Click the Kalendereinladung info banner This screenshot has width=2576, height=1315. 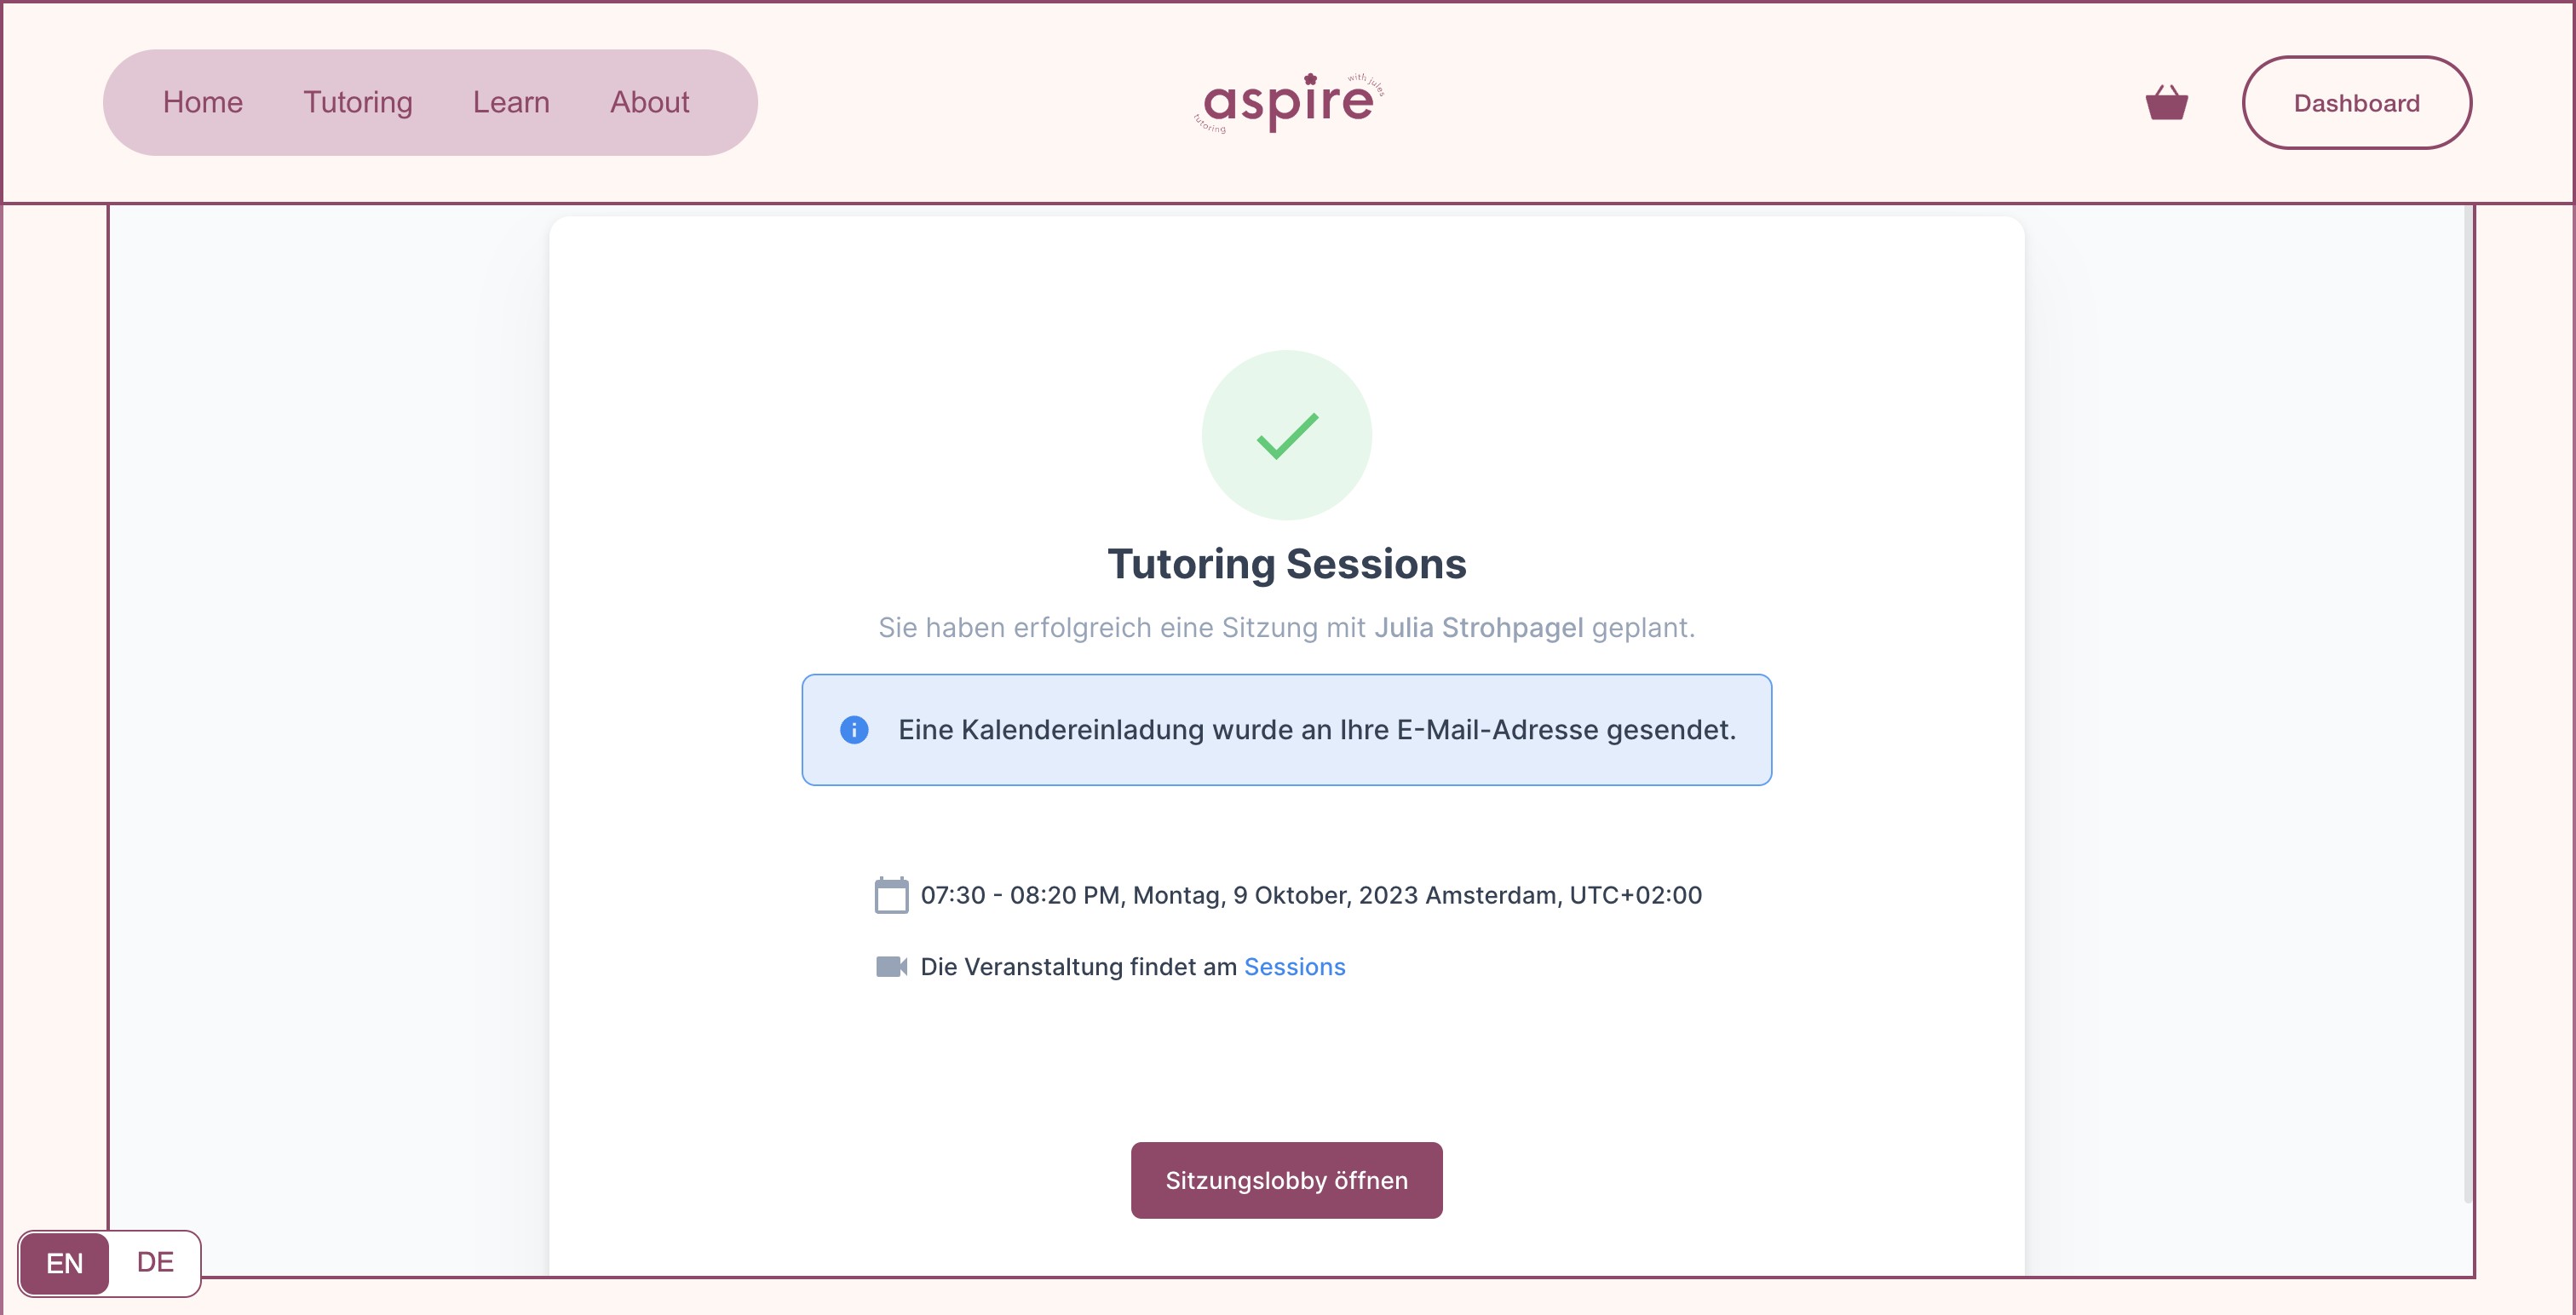pyautogui.click(x=1286, y=730)
